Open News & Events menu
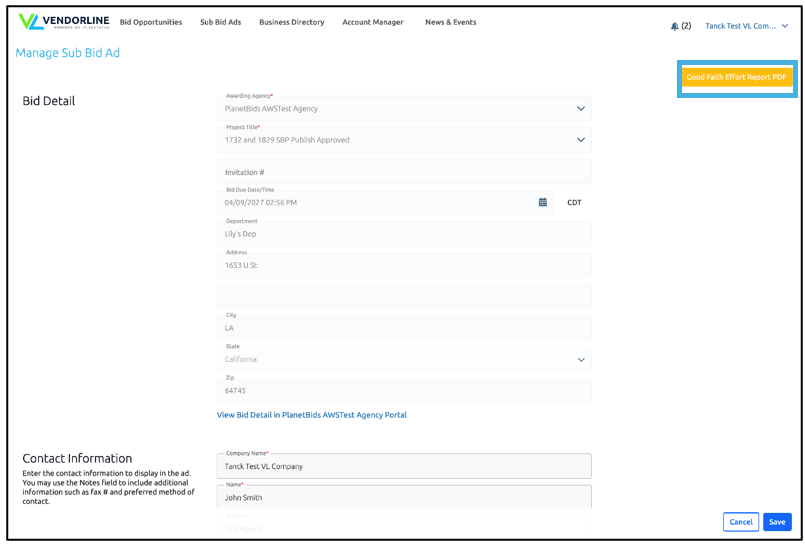This screenshot has height=547, width=805. (x=451, y=22)
